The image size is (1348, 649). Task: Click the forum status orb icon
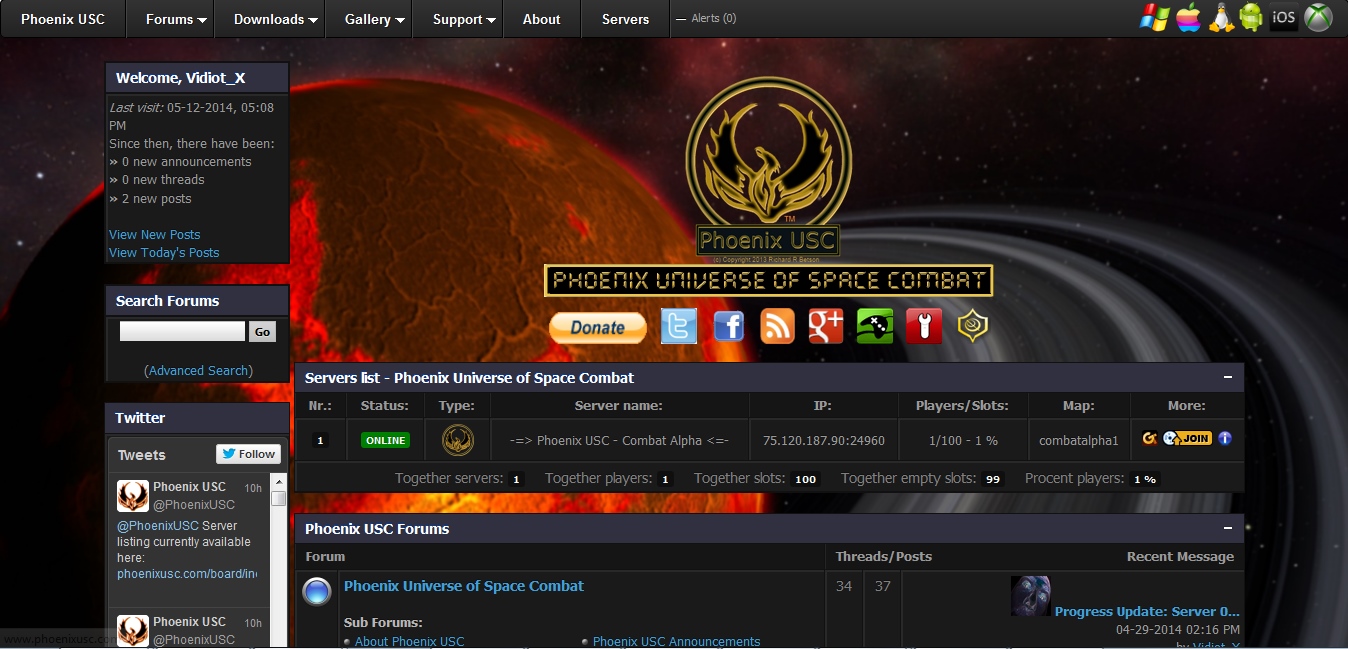[317, 593]
